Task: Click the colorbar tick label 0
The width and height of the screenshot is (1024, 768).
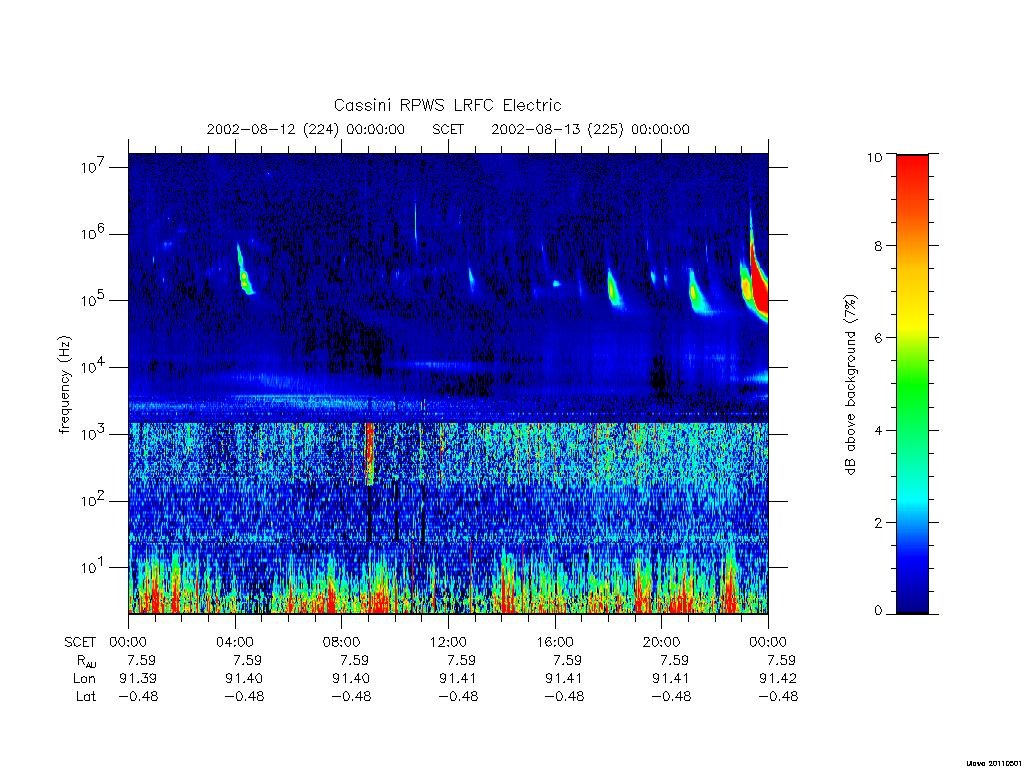Action: pos(878,611)
